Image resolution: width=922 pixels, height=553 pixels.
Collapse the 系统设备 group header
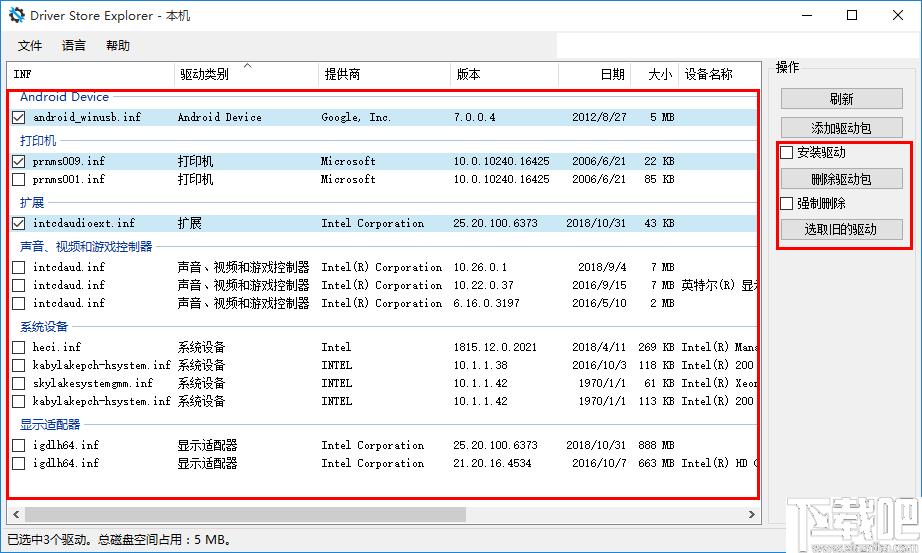44,327
